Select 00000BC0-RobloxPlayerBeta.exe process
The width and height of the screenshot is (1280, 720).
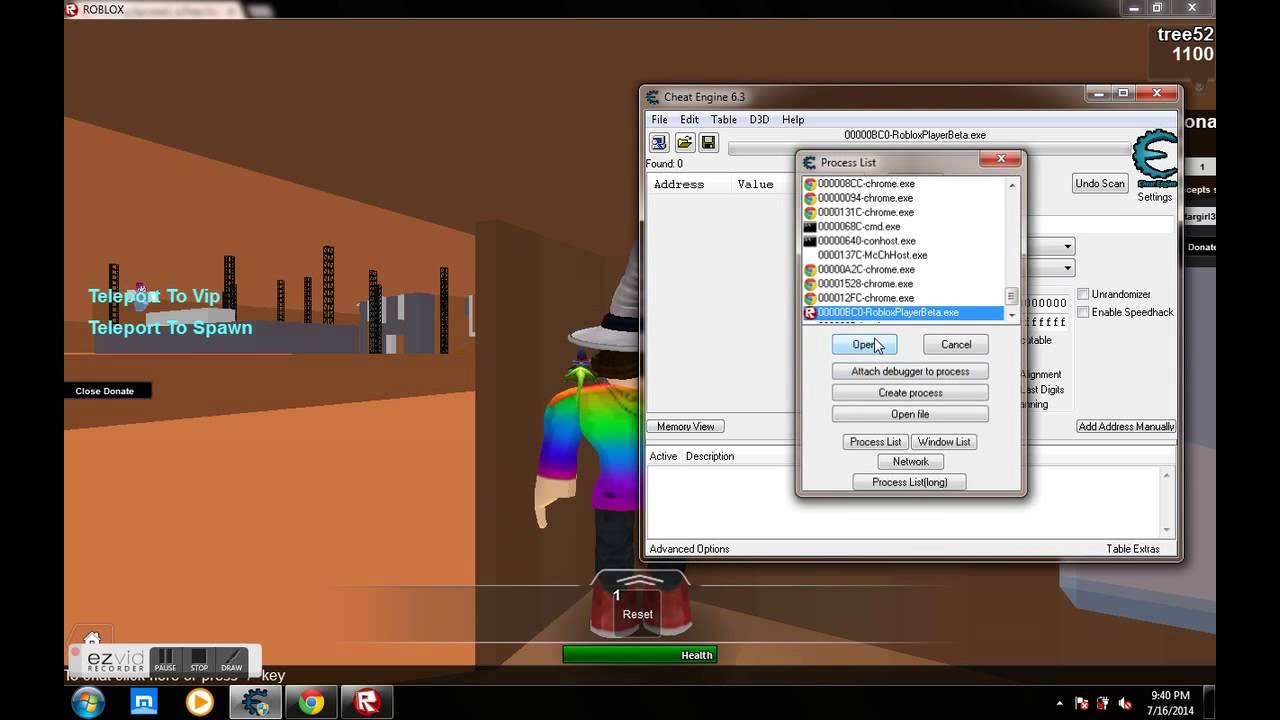tap(904, 312)
